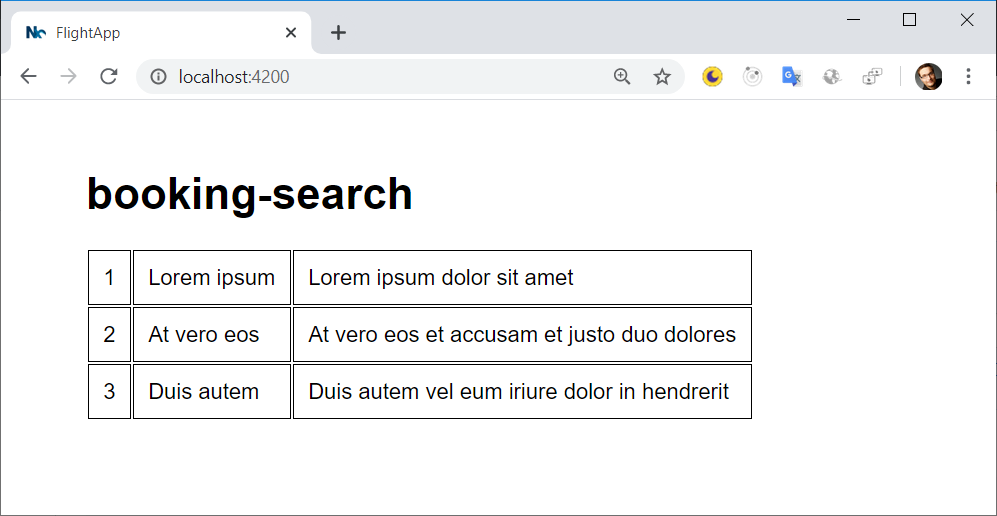Open the Google Translate extension
The width and height of the screenshot is (997, 516).
[x=792, y=77]
